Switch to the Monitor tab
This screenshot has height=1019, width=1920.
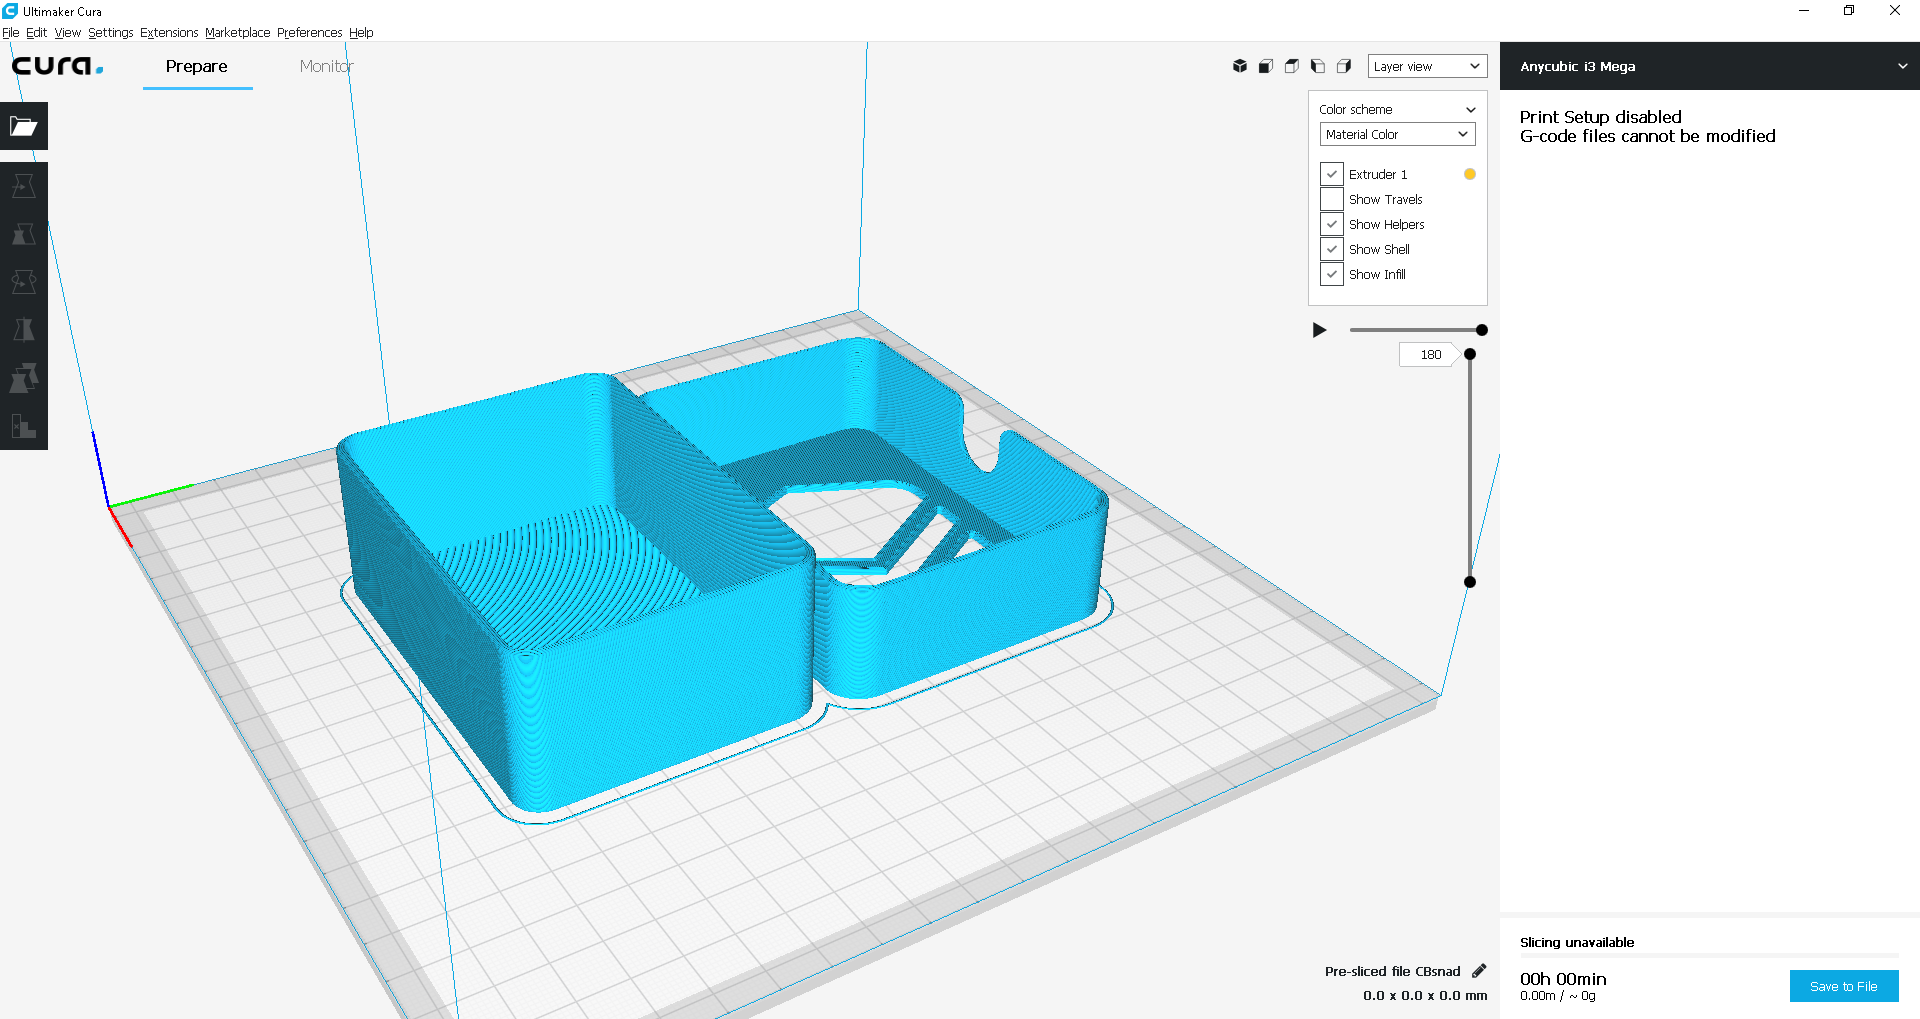coord(326,66)
